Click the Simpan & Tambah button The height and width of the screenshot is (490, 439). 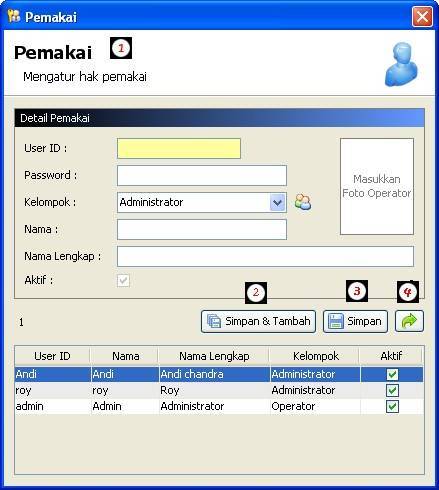tap(258, 321)
